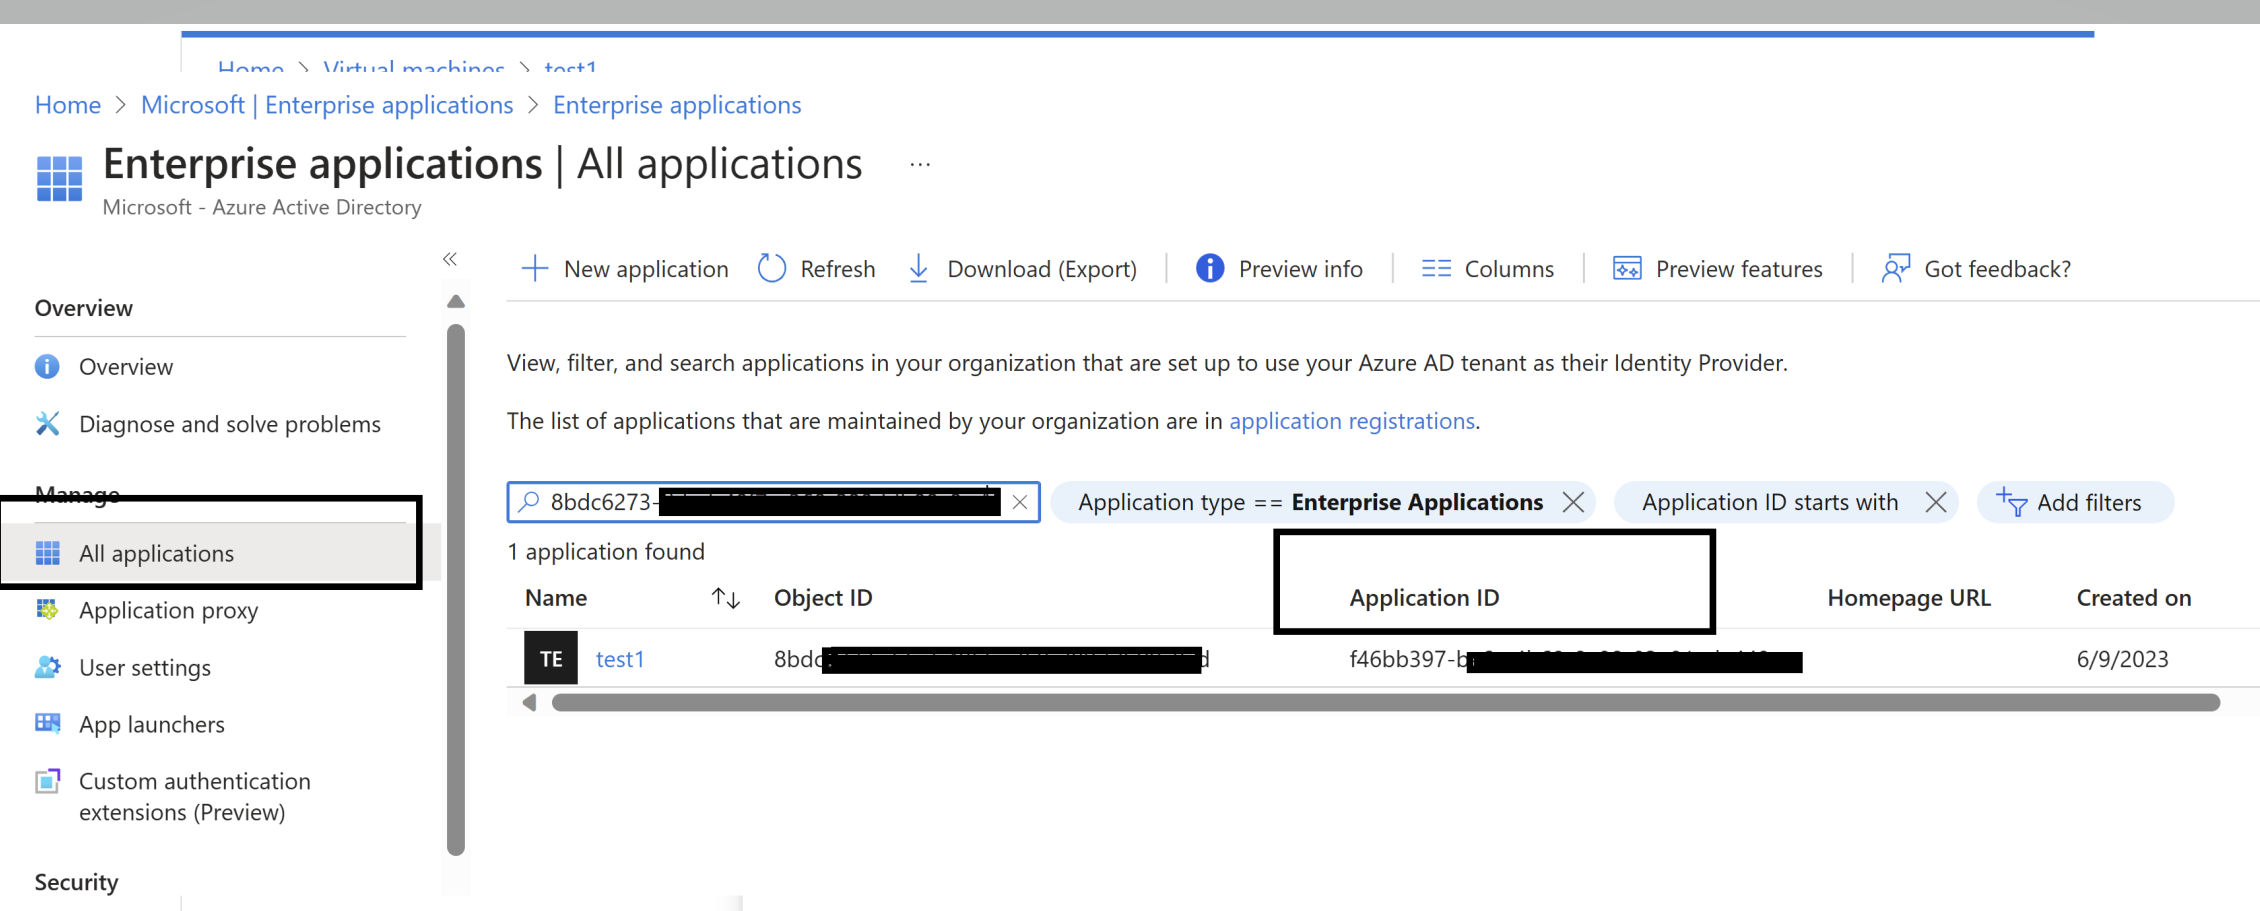Image resolution: width=2260 pixels, height=911 pixels.
Task: Open the Add filters picker
Action: (2076, 502)
